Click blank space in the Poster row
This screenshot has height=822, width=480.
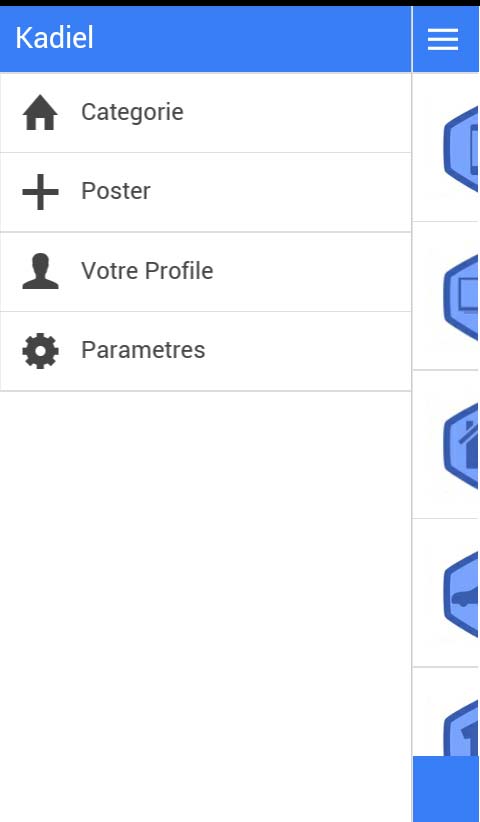coord(280,192)
